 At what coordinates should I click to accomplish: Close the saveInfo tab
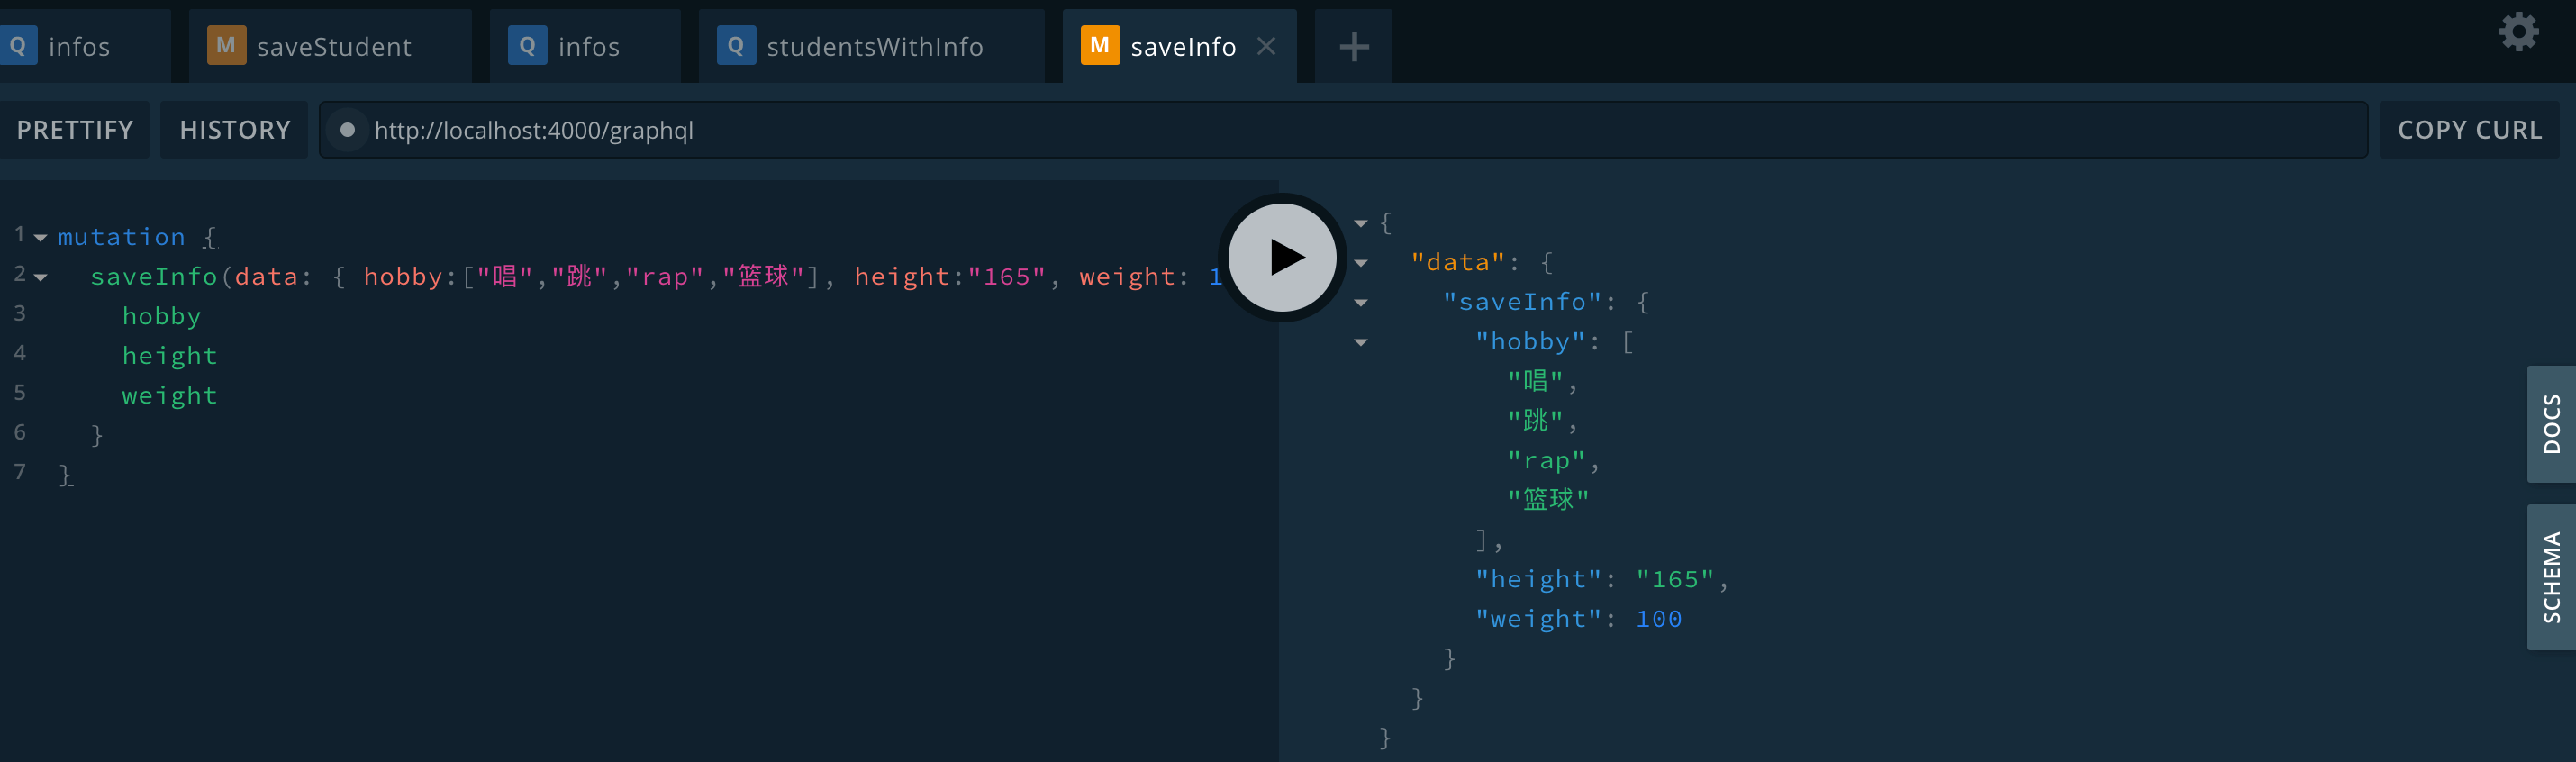point(1266,46)
